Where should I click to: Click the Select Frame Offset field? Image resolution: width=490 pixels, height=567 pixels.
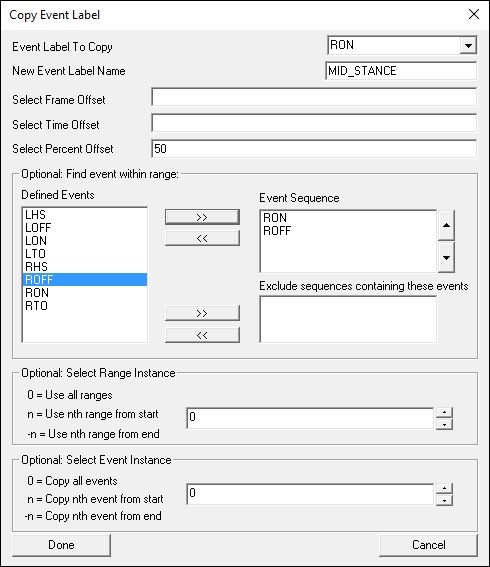coord(314,97)
